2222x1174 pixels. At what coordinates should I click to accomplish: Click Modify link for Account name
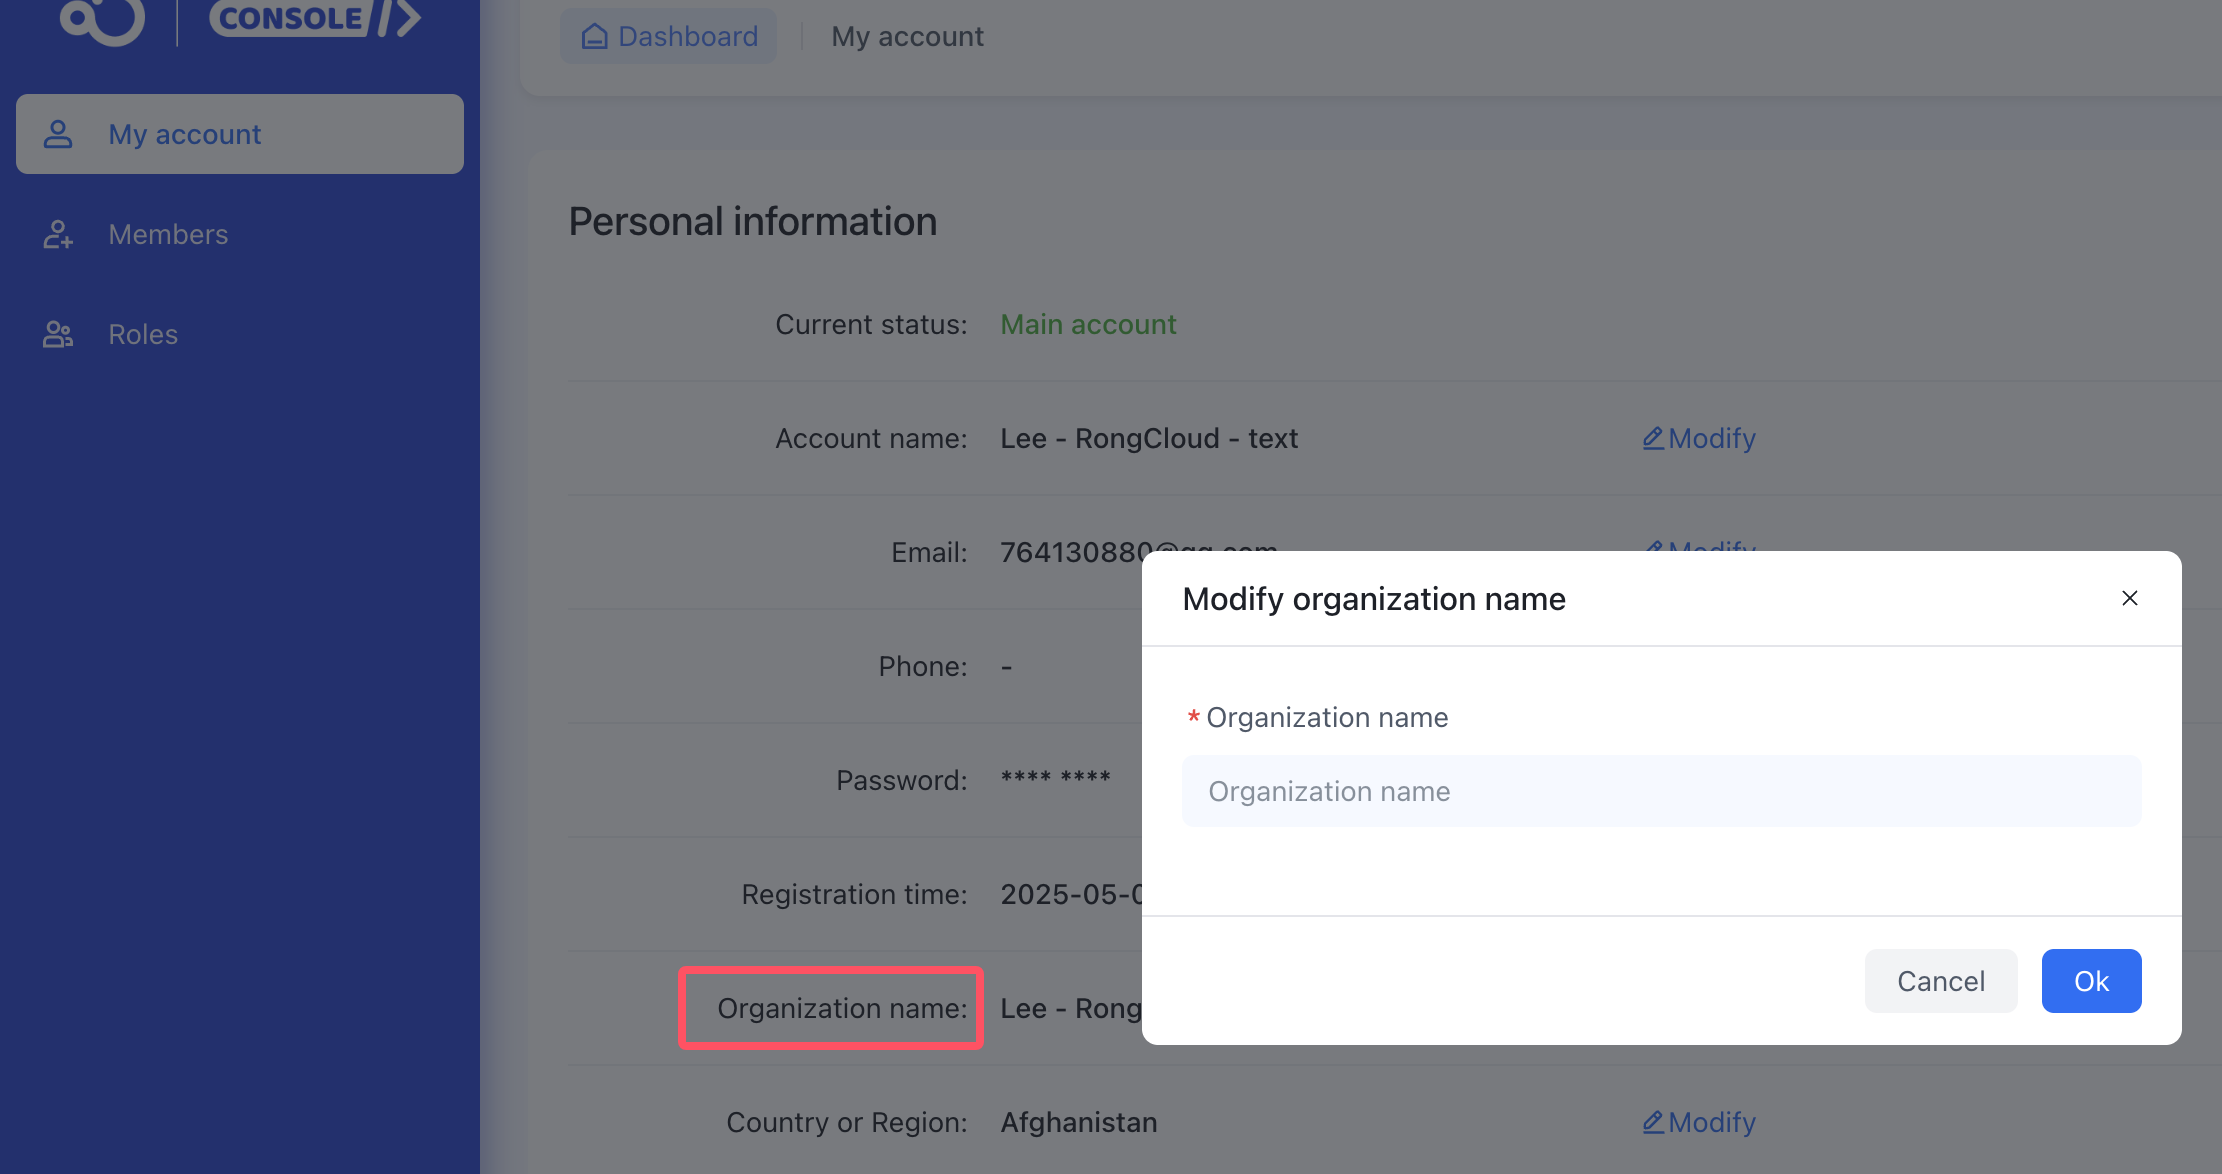1711,438
